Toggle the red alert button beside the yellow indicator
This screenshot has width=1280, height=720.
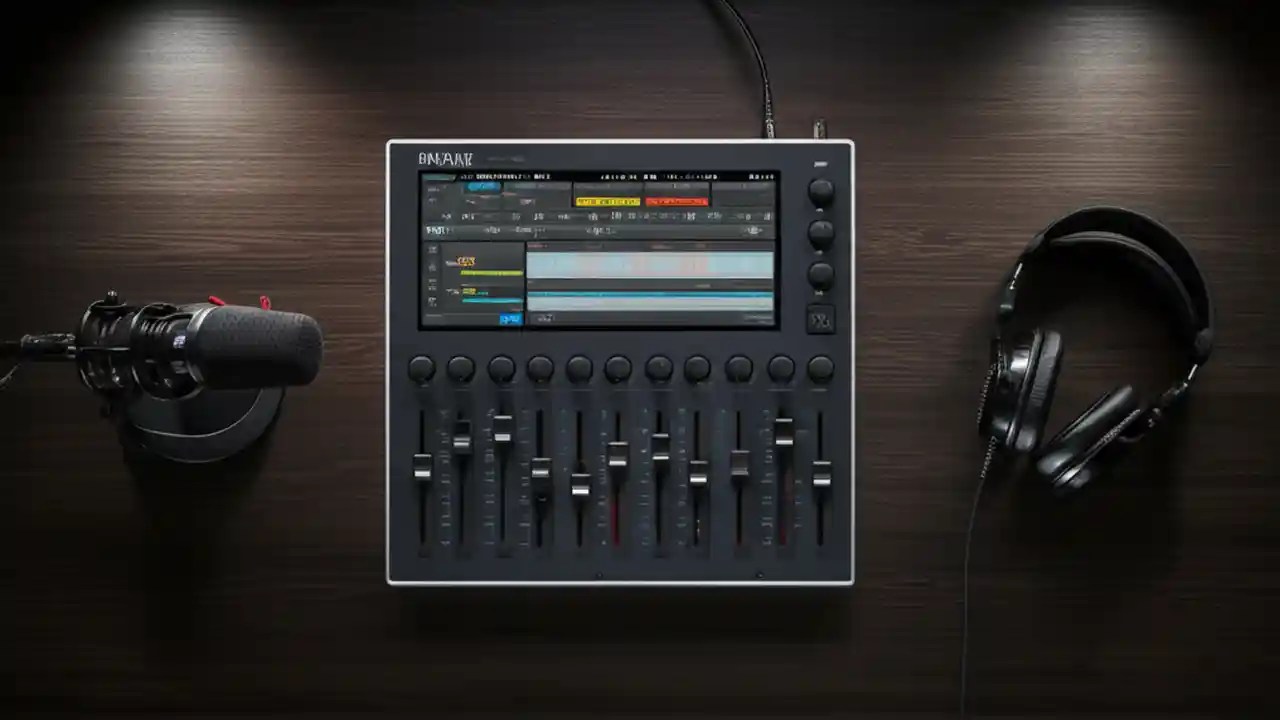[x=676, y=202]
